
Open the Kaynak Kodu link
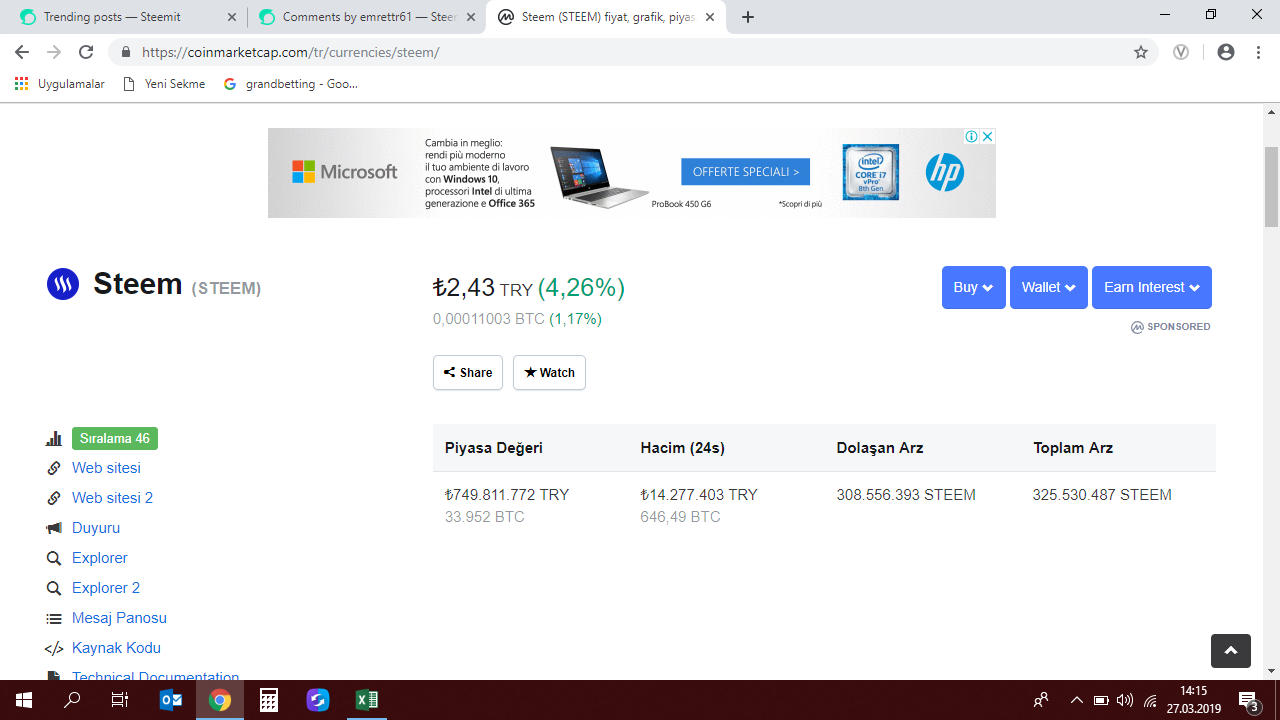[x=116, y=648]
